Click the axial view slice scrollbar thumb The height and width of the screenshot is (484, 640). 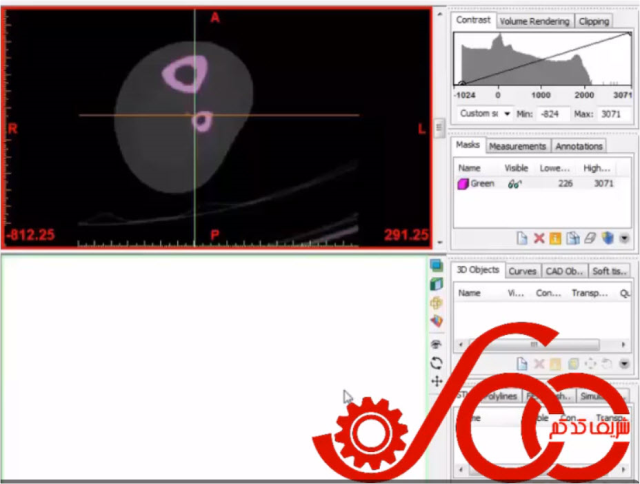coord(440,128)
